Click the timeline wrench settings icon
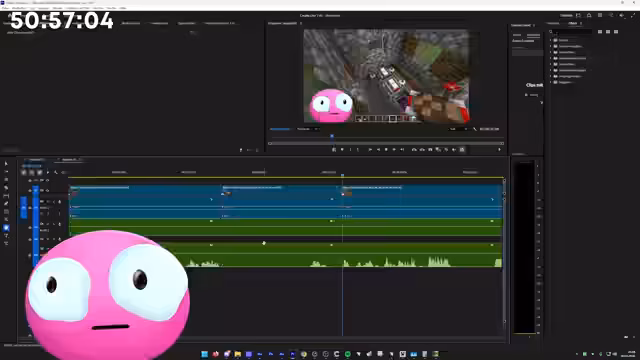The height and width of the screenshot is (360, 640). pyautogui.click(x=56, y=172)
